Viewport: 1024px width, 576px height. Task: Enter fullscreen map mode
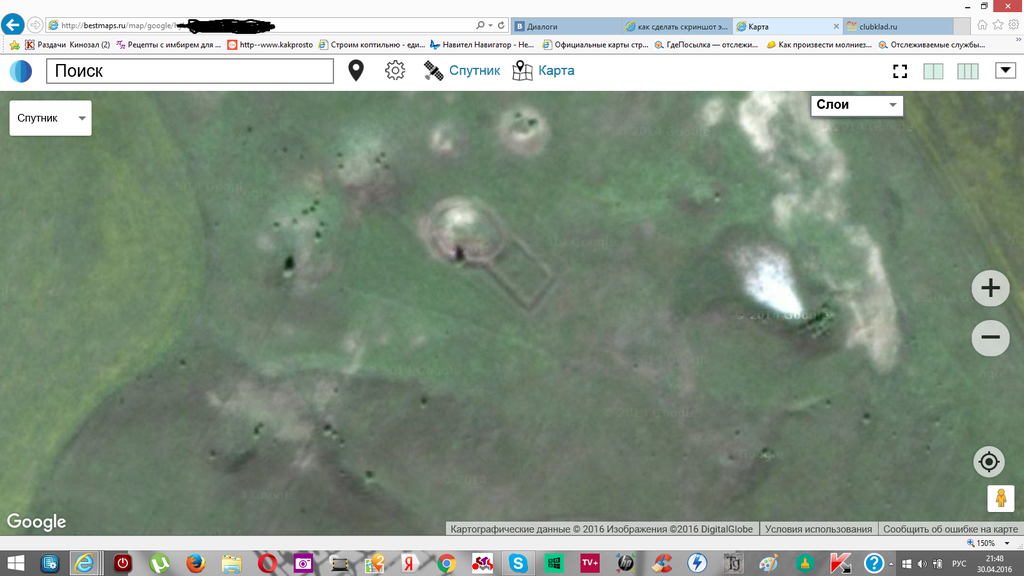tap(900, 71)
